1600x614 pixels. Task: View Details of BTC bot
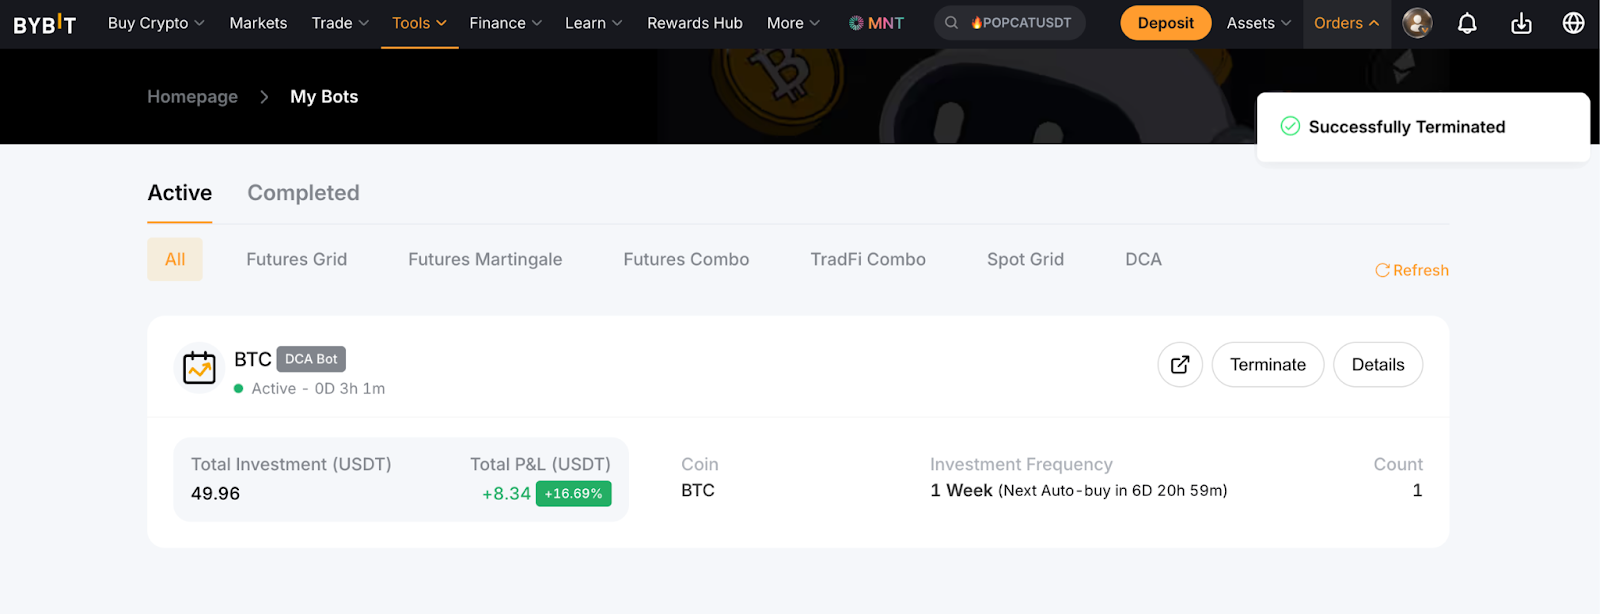pyautogui.click(x=1377, y=365)
